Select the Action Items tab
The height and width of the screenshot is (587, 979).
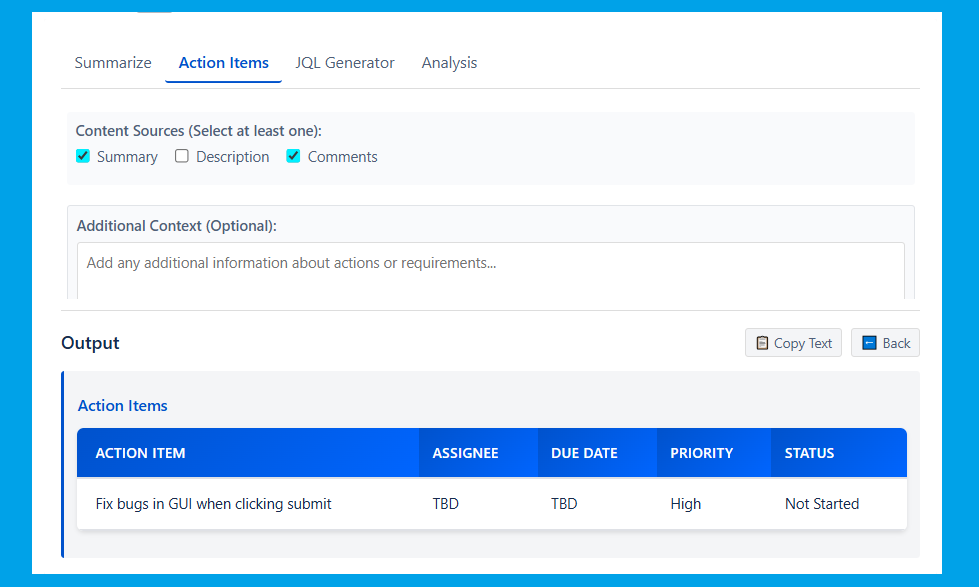click(x=224, y=63)
